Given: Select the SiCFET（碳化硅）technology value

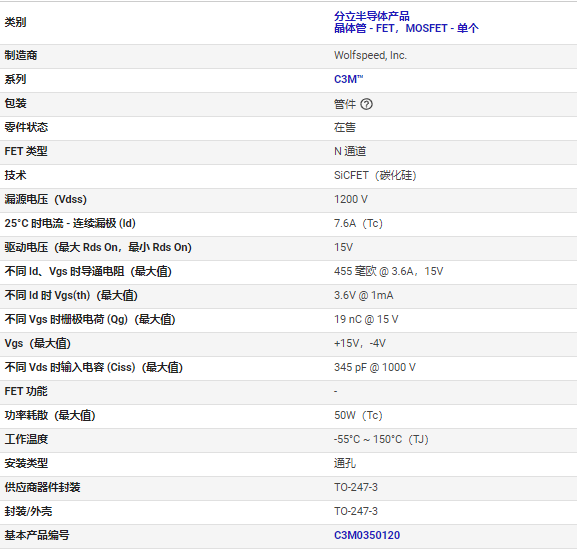Looking at the screenshot, I should click(375, 175).
